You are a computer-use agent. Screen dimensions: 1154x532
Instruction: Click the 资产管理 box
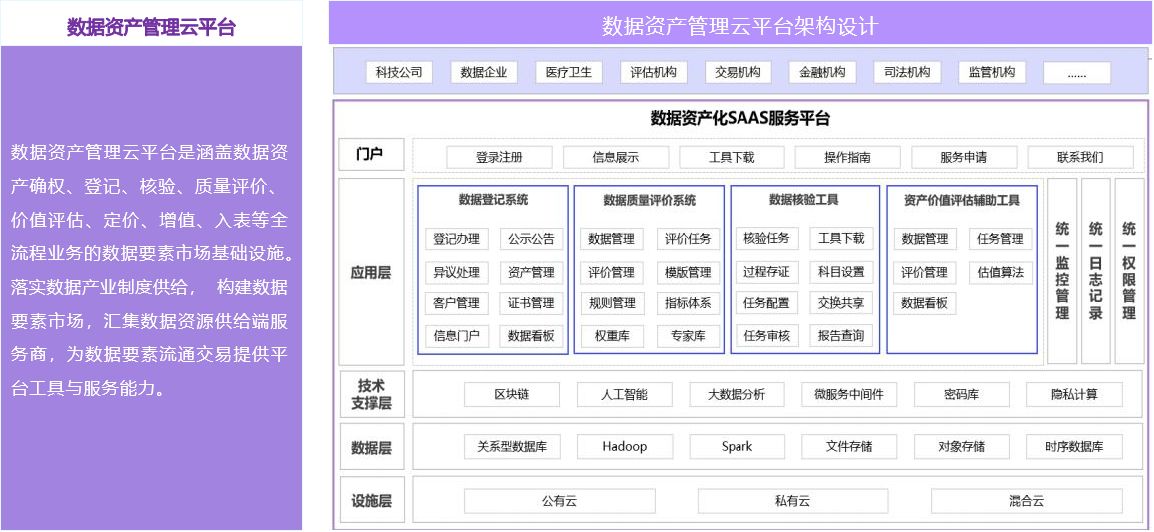(x=531, y=272)
